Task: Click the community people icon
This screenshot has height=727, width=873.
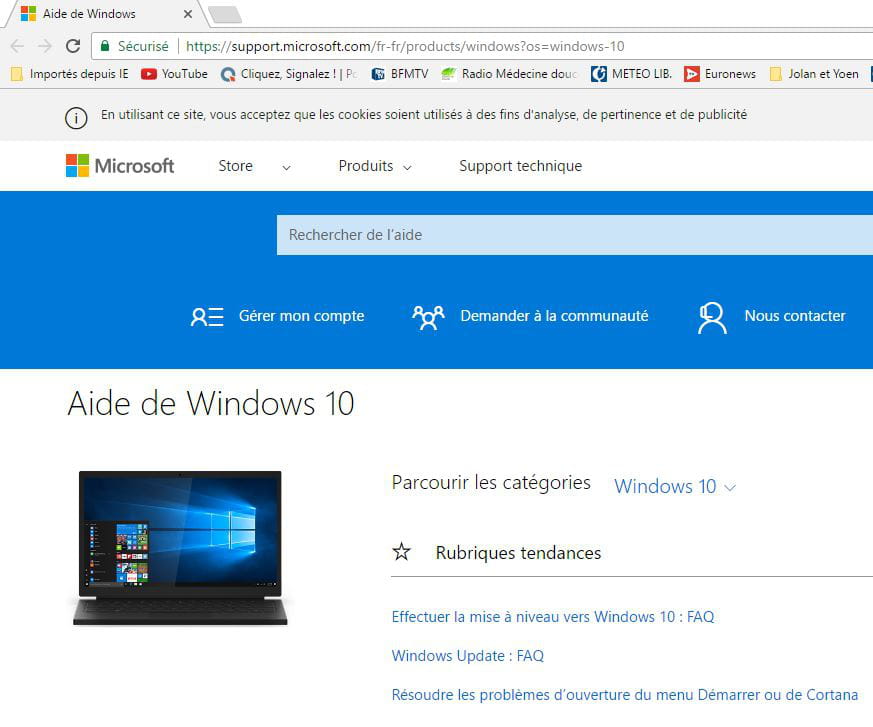Action: coord(428,317)
